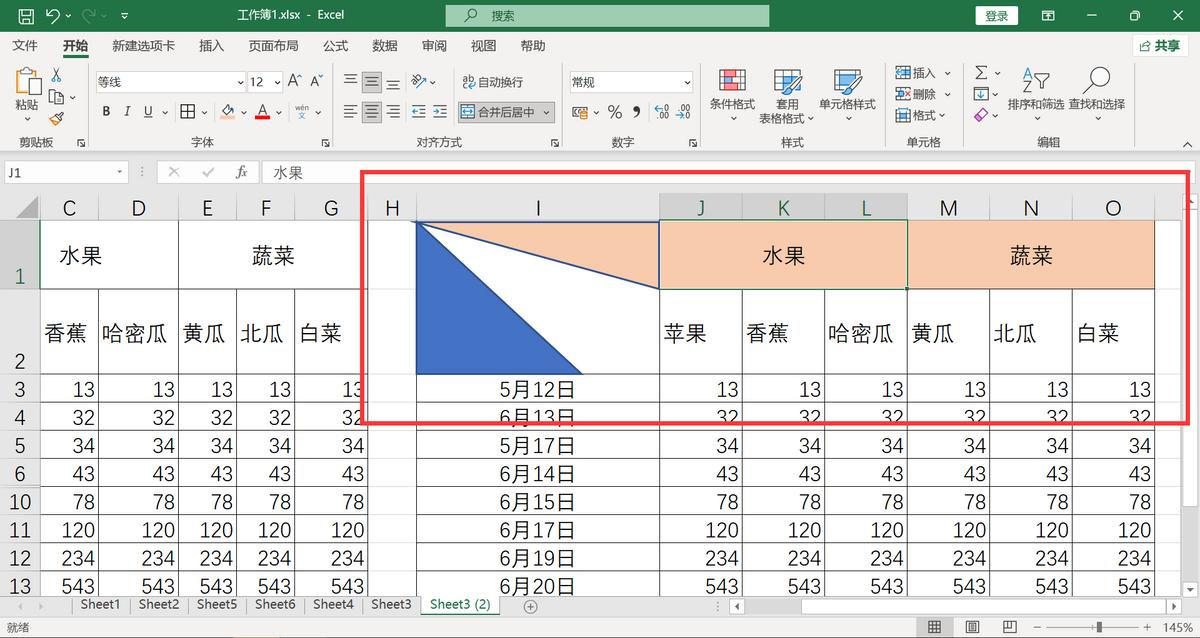Switch to the Sheet6 worksheet tab

(274, 605)
